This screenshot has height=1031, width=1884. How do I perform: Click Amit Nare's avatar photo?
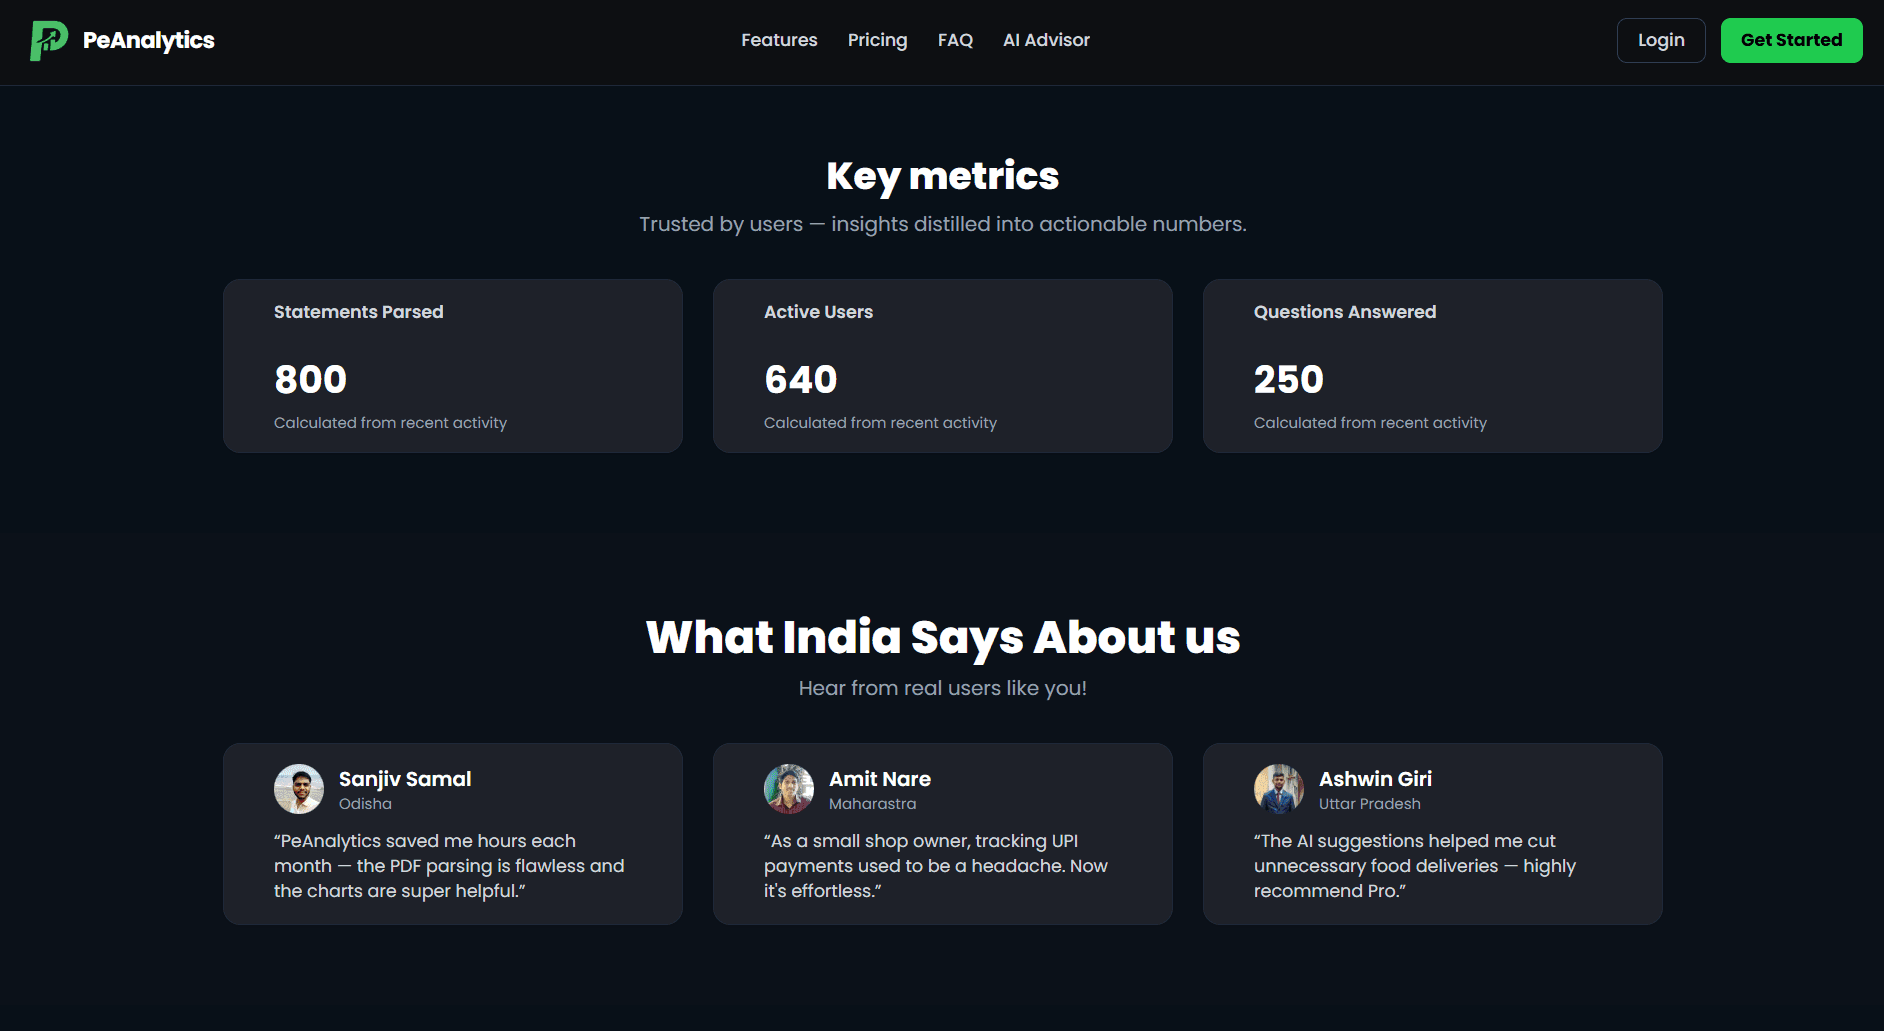tap(788, 789)
